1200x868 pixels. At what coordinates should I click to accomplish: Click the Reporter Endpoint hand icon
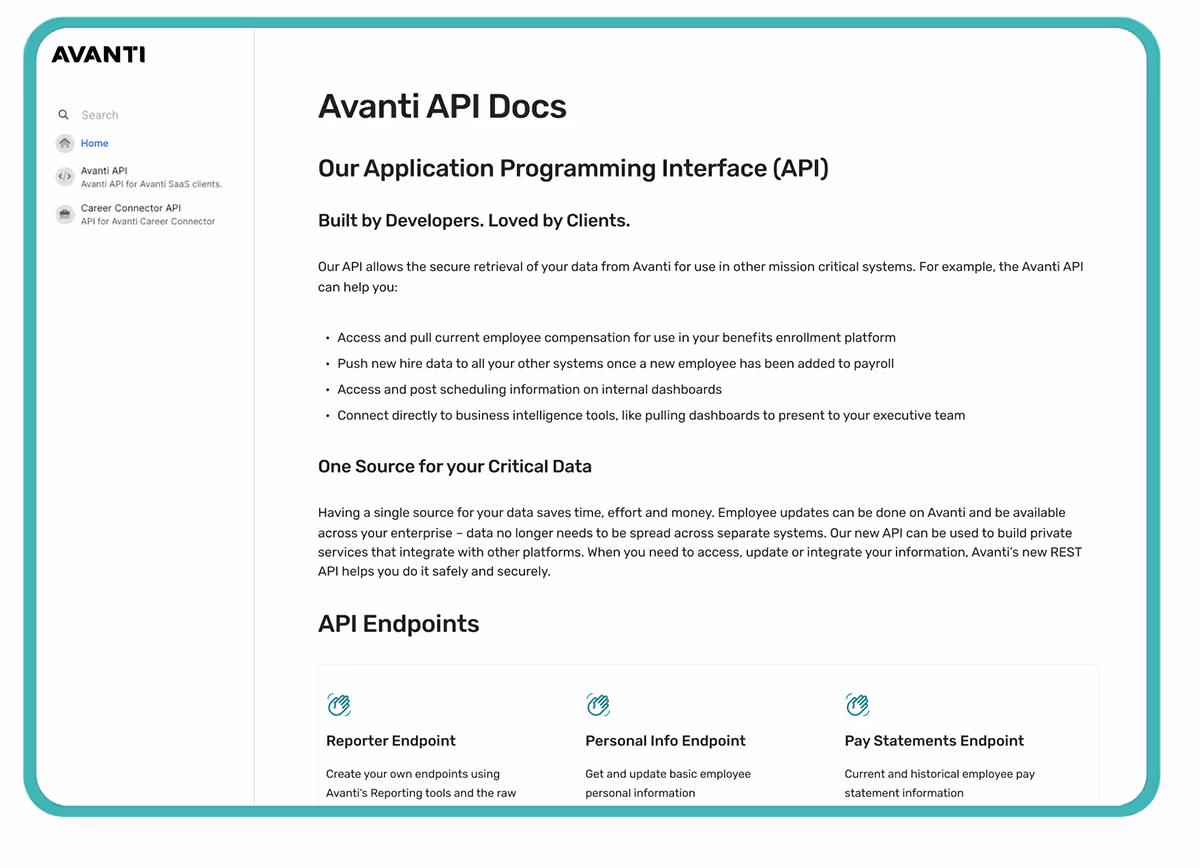point(339,705)
